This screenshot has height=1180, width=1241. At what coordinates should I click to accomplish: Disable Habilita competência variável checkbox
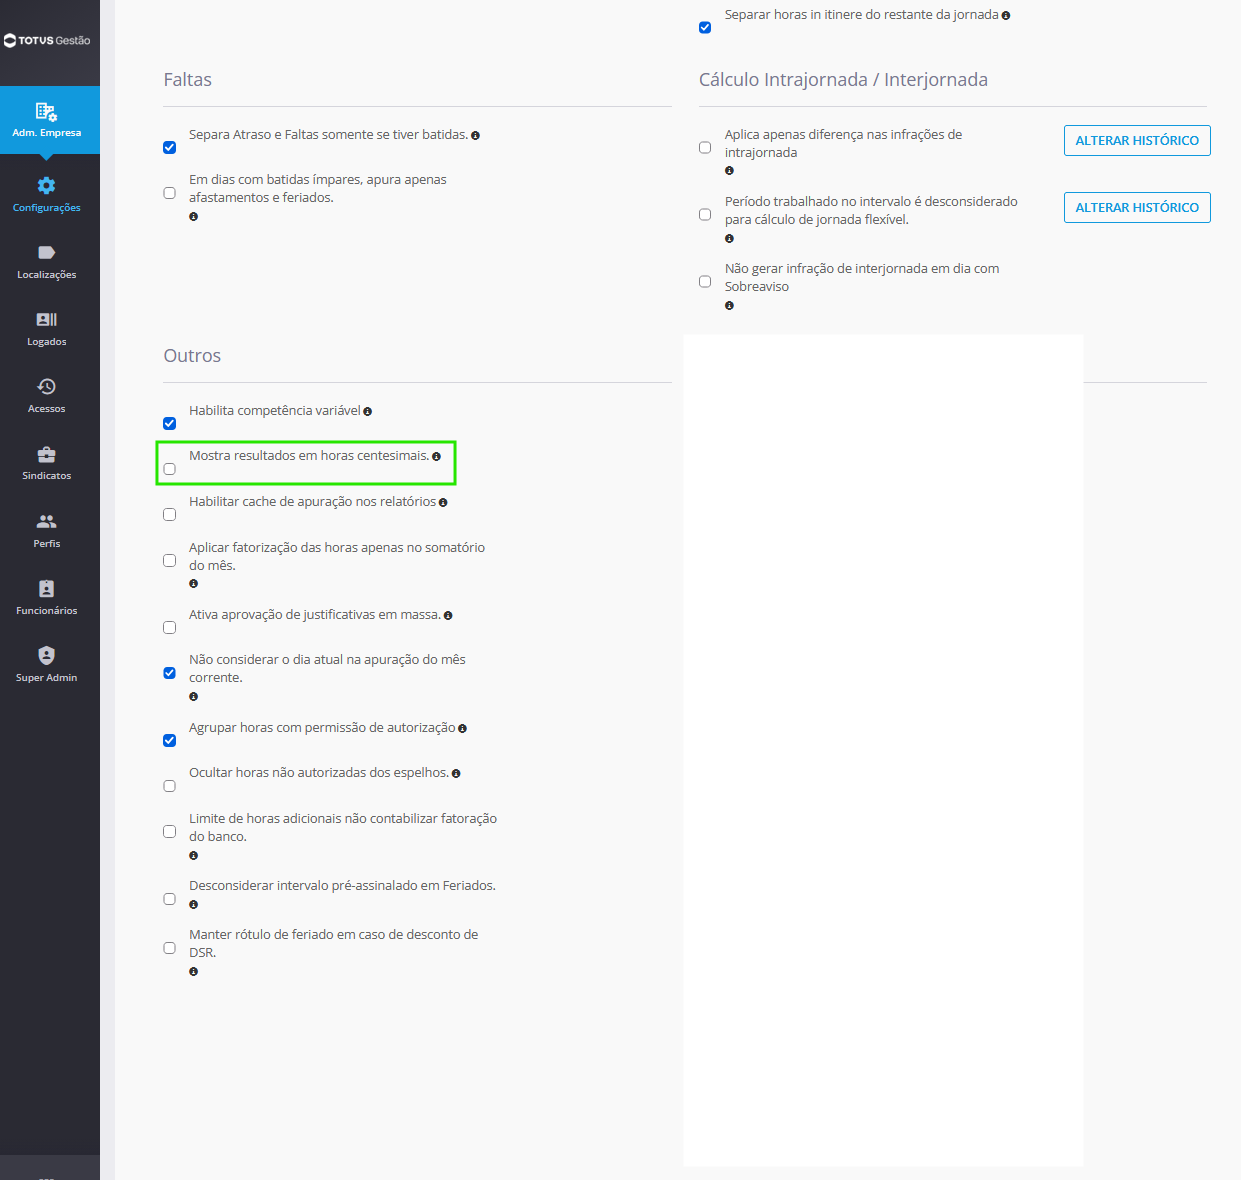[170, 424]
